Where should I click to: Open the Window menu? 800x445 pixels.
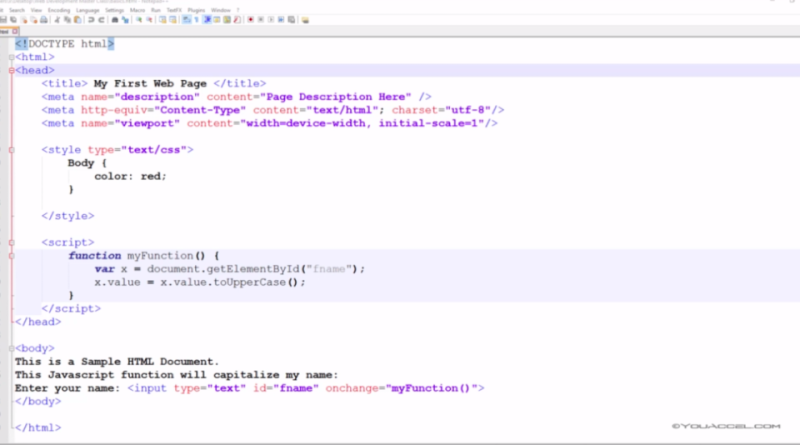[221, 10]
